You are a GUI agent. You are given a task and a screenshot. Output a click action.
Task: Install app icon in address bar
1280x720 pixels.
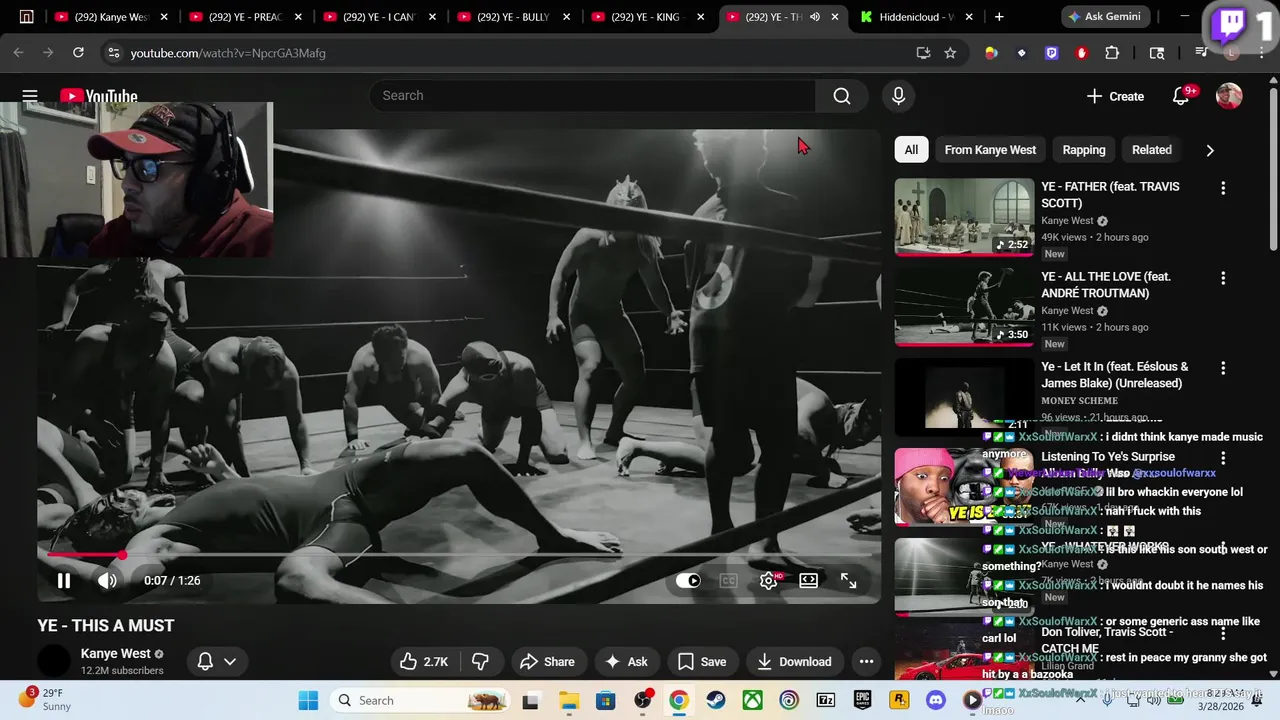click(923, 53)
